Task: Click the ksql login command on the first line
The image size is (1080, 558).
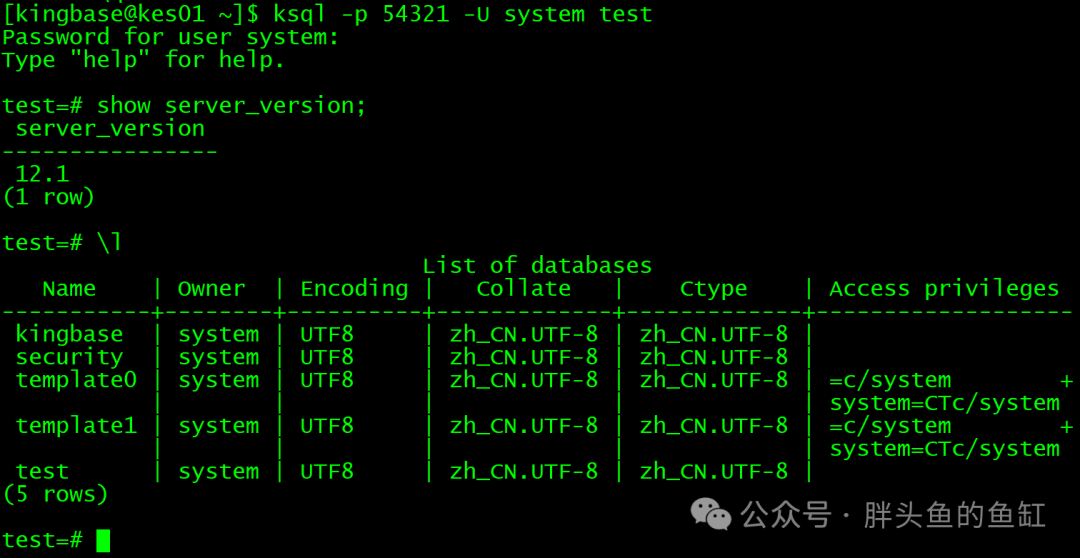Action: [462, 14]
